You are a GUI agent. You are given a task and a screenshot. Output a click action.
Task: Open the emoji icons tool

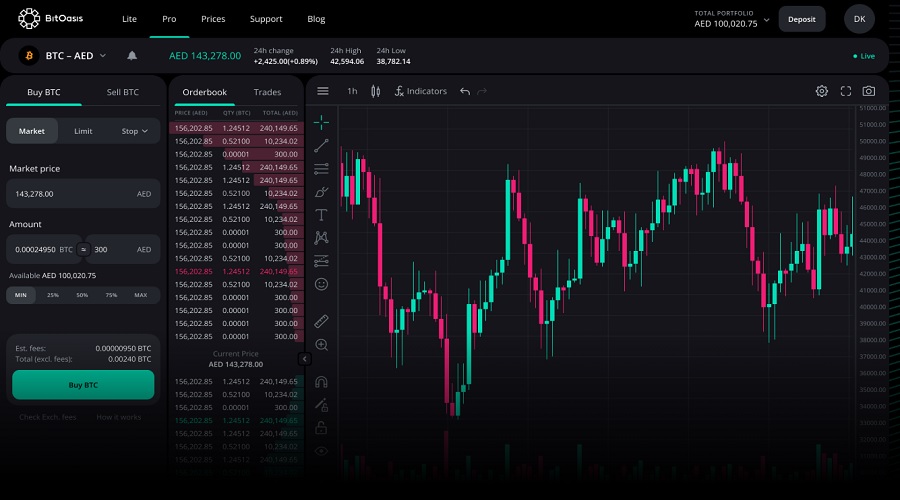point(321,284)
